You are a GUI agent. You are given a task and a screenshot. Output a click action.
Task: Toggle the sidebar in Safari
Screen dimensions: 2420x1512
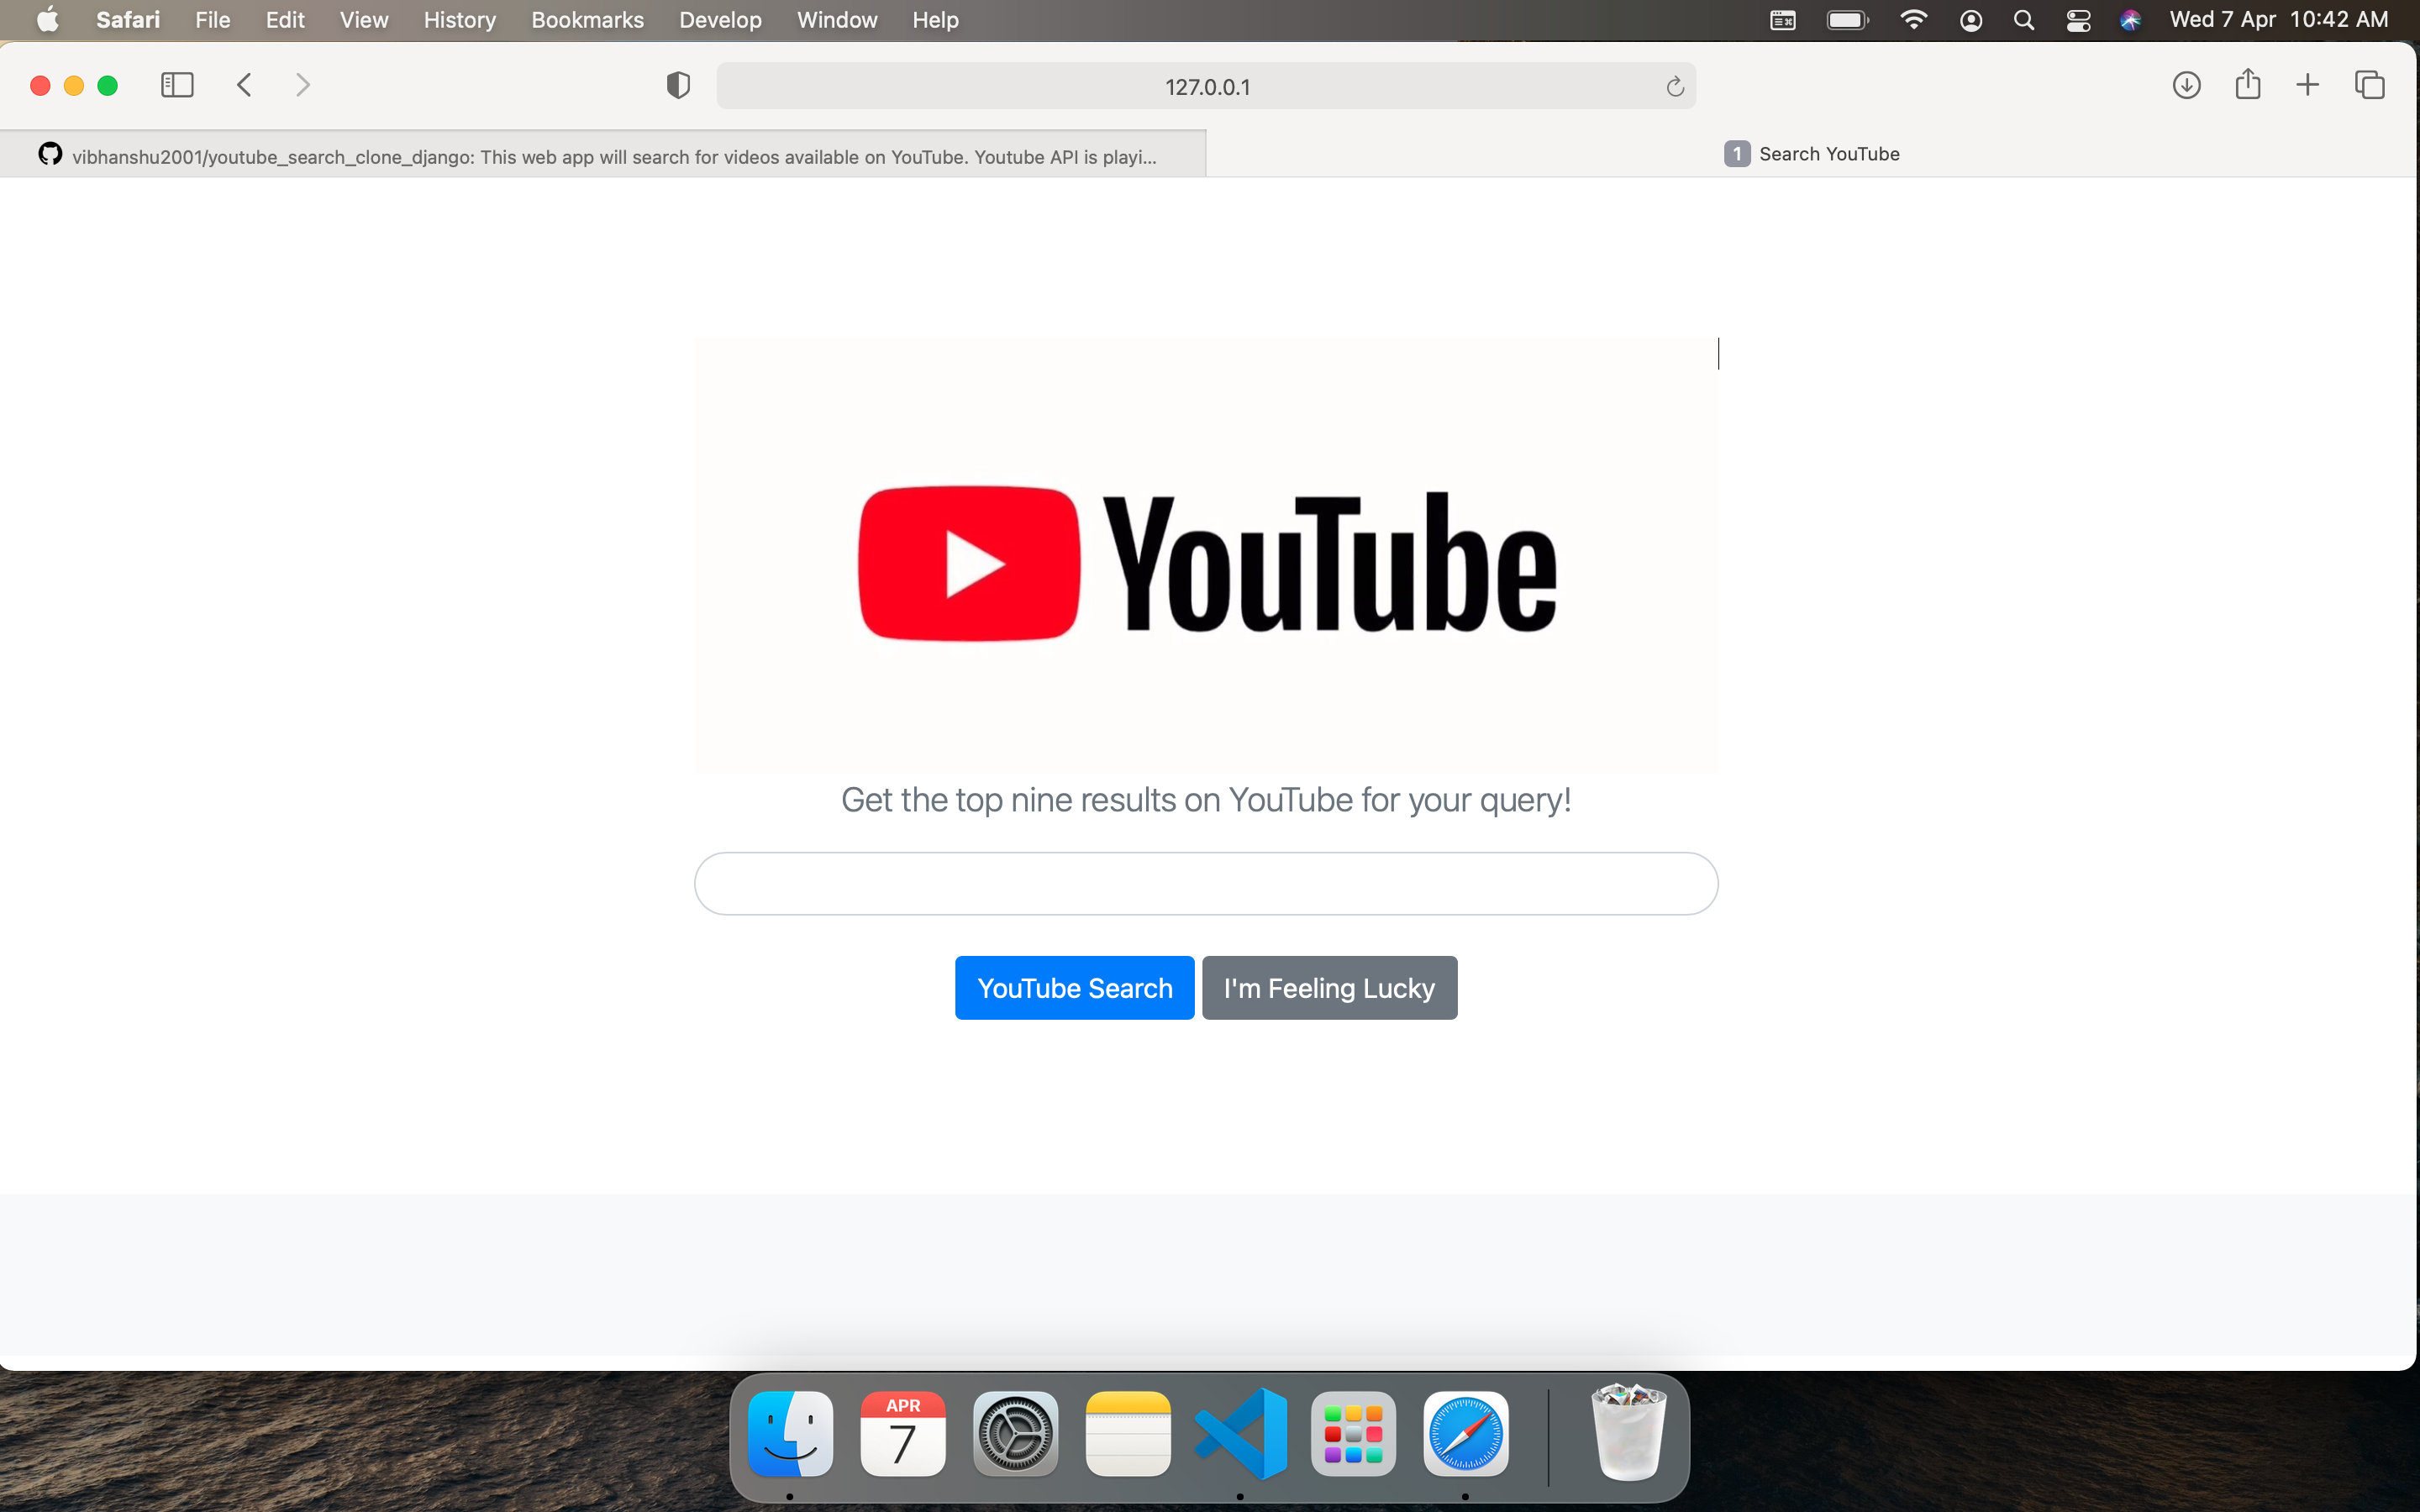pos(177,85)
